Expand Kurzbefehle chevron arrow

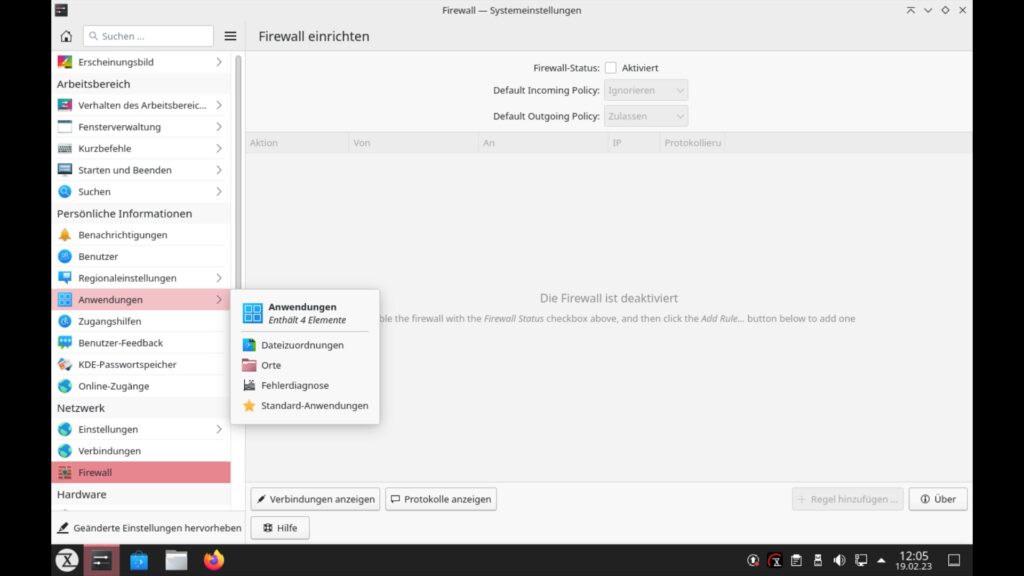coord(219,148)
